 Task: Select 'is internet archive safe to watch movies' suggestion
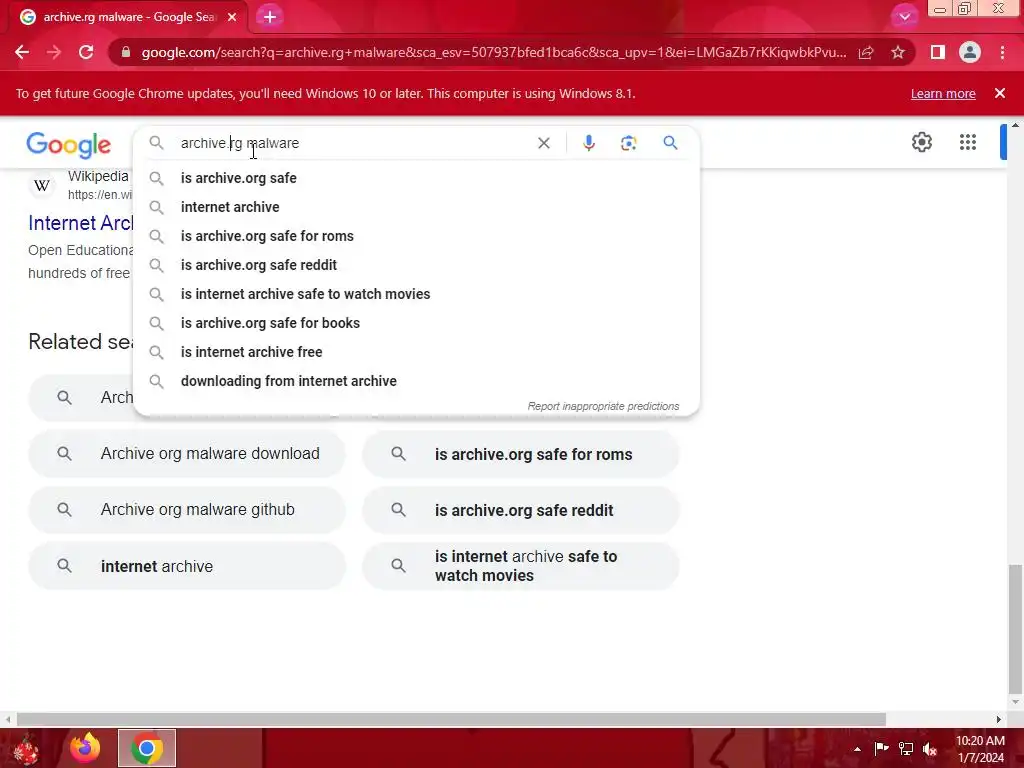(416, 294)
